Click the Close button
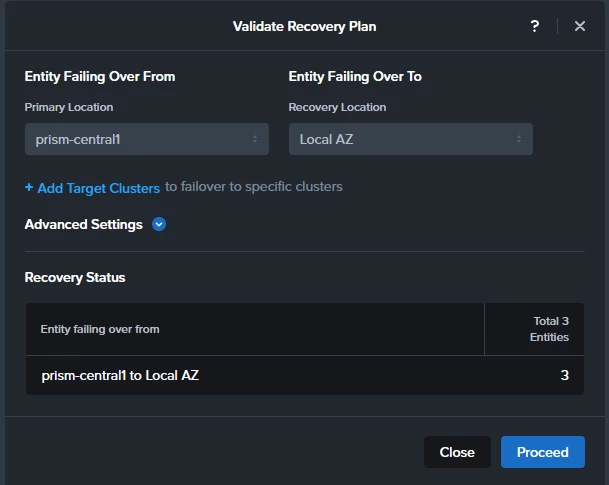This screenshot has width=609, height=485. 457,452
